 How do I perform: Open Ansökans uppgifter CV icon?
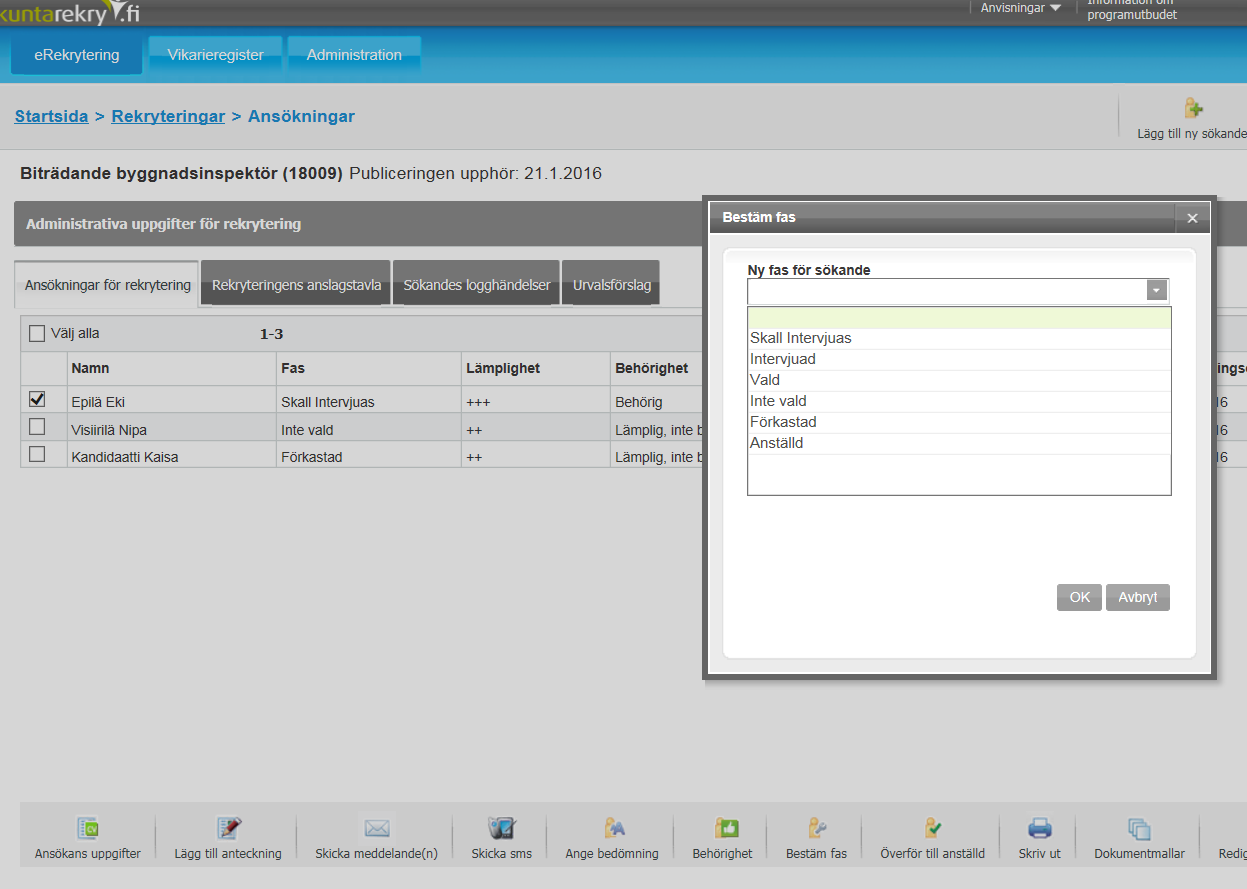88,828
